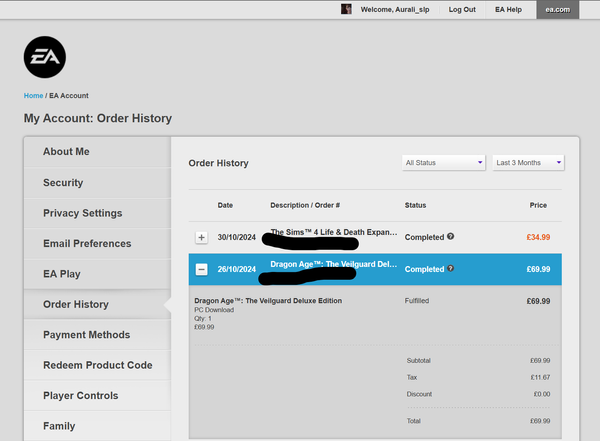This screenshot has width=600, height=441.
Task: Click Dragon Age: The Veilguard Del... order title
Action: 334,264
